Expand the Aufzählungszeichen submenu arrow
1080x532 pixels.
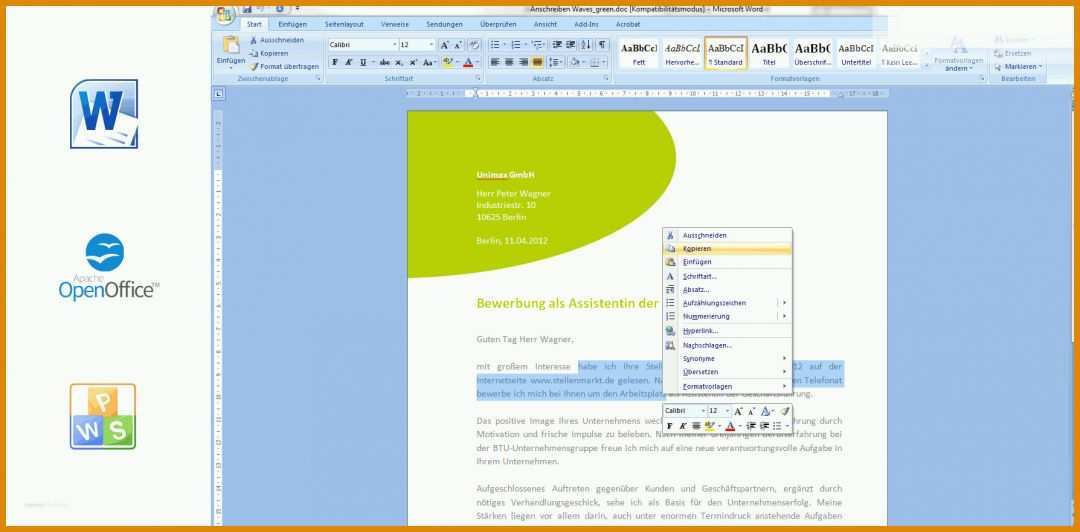[x=784, y=303]
